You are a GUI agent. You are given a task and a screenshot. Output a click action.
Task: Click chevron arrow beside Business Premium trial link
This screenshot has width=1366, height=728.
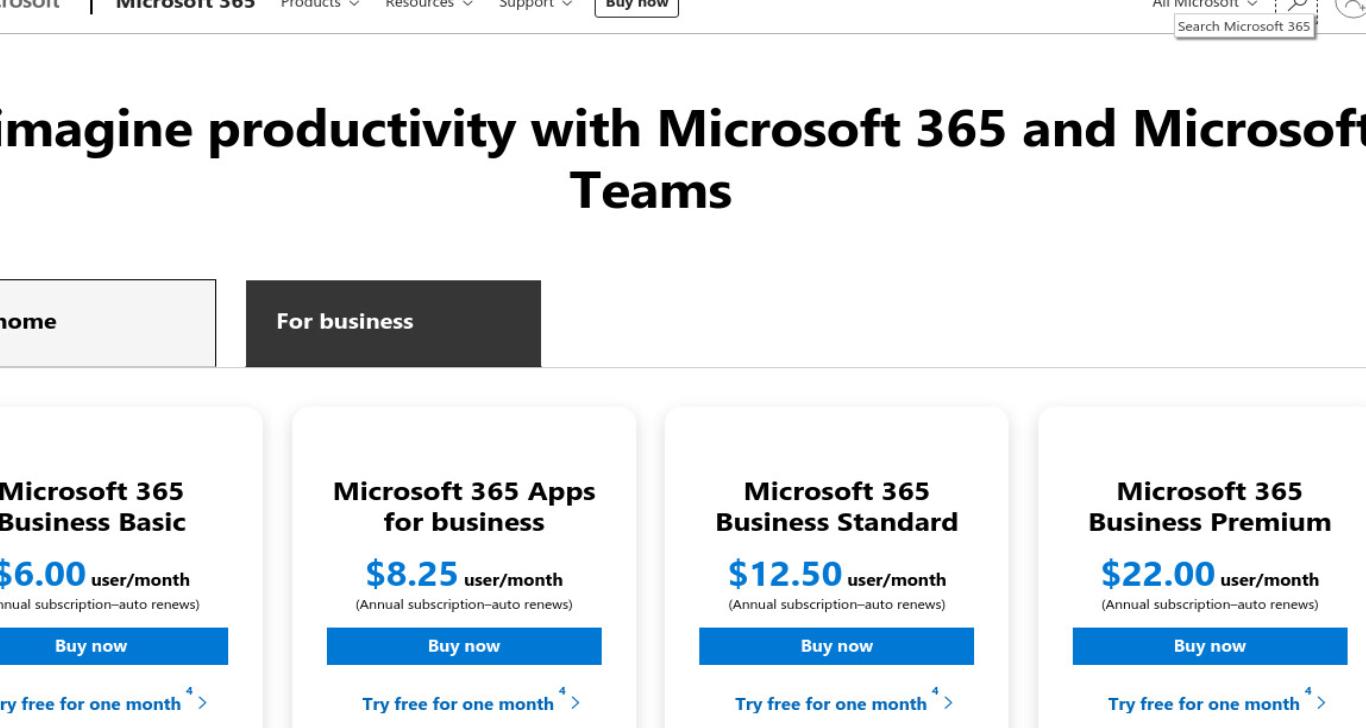[1321, 703]
